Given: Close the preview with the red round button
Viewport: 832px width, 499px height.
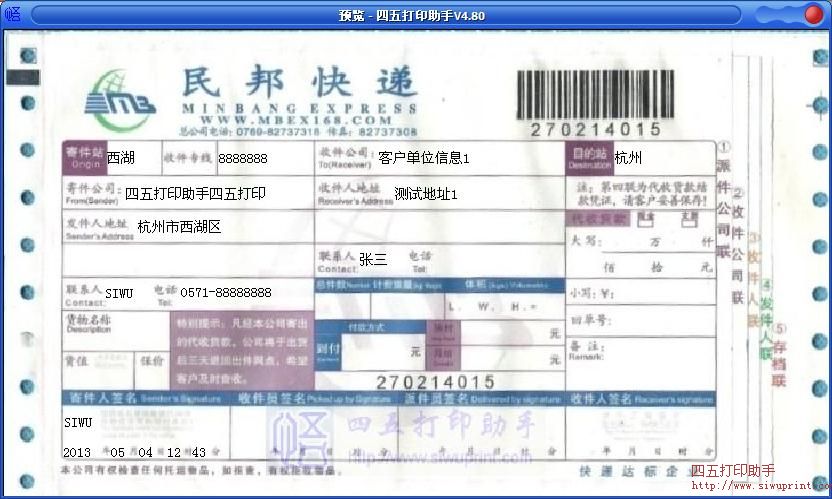Looking at the screenshot, I should pyautogui.click(x=813, y=15).
